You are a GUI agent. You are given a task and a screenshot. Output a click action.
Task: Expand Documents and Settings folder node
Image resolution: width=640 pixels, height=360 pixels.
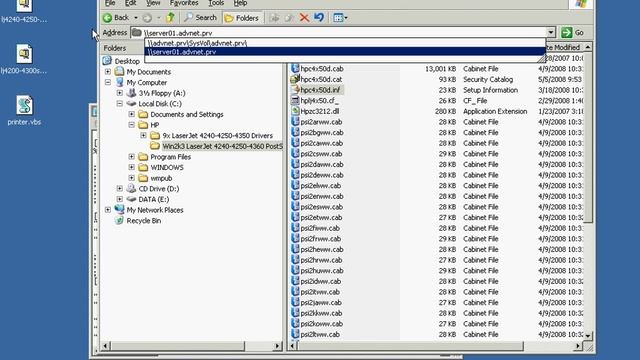coord(131,114)
